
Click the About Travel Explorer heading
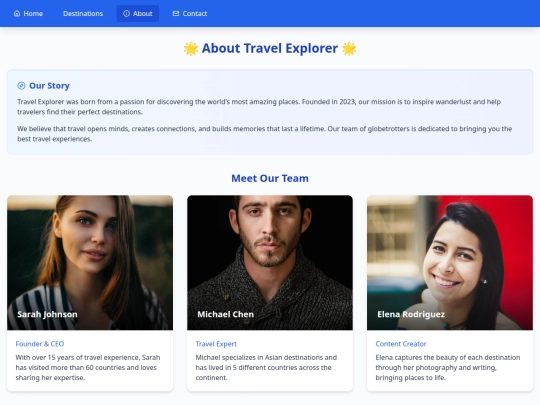pos(270,48)
